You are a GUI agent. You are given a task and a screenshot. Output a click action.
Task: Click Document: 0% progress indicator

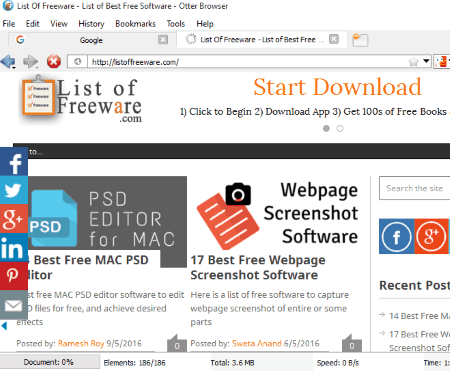tap(49, 362)
